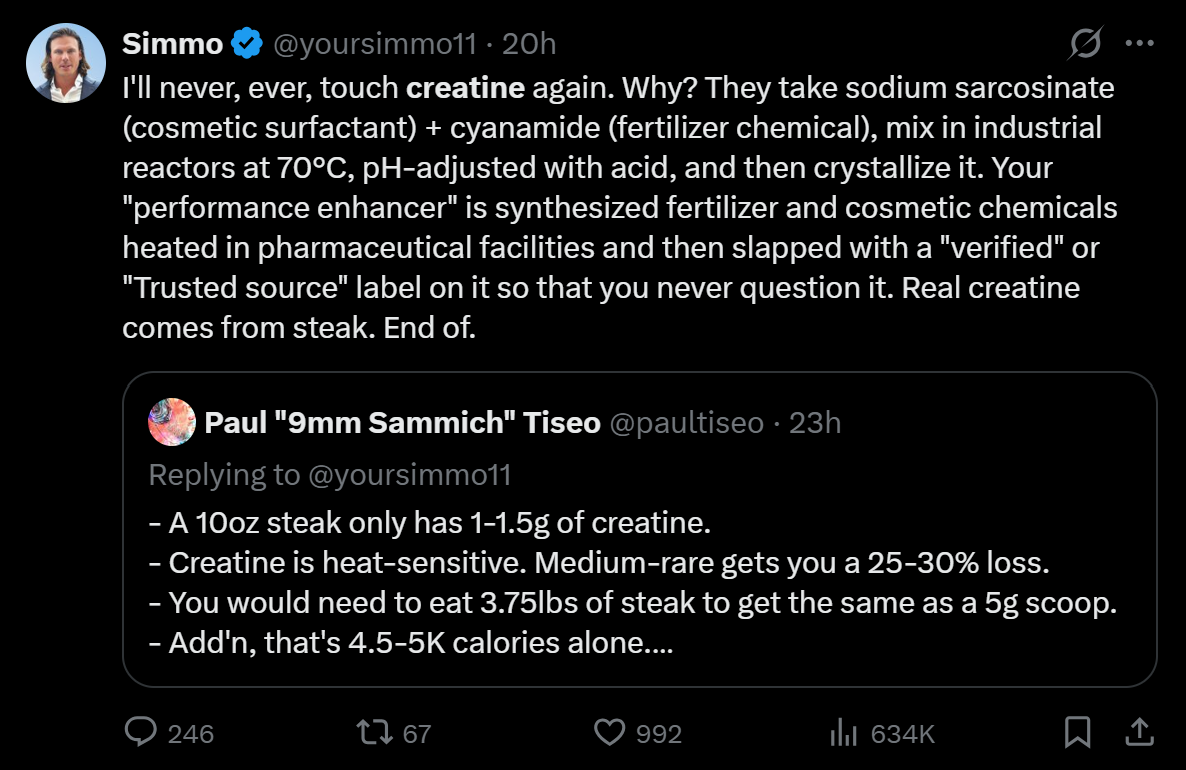
Task: Click the Simmo display name
Action: click(x=172, y=44)
